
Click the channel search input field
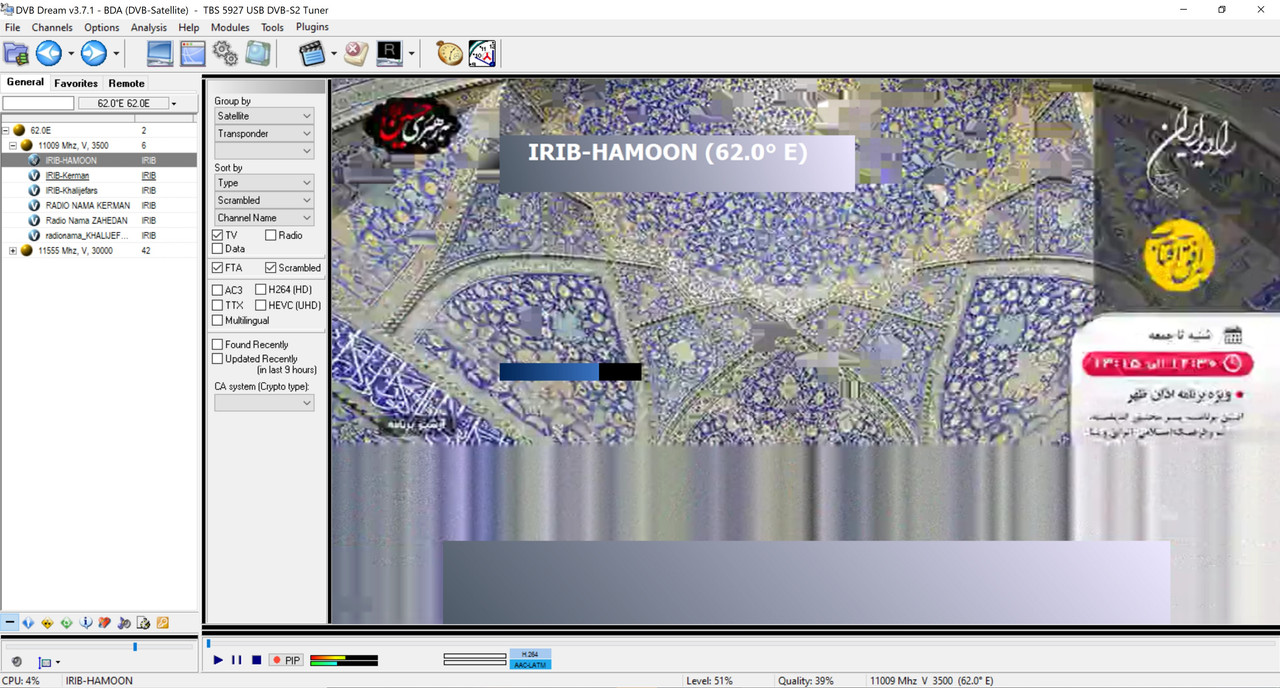click(x=38, y=103)
